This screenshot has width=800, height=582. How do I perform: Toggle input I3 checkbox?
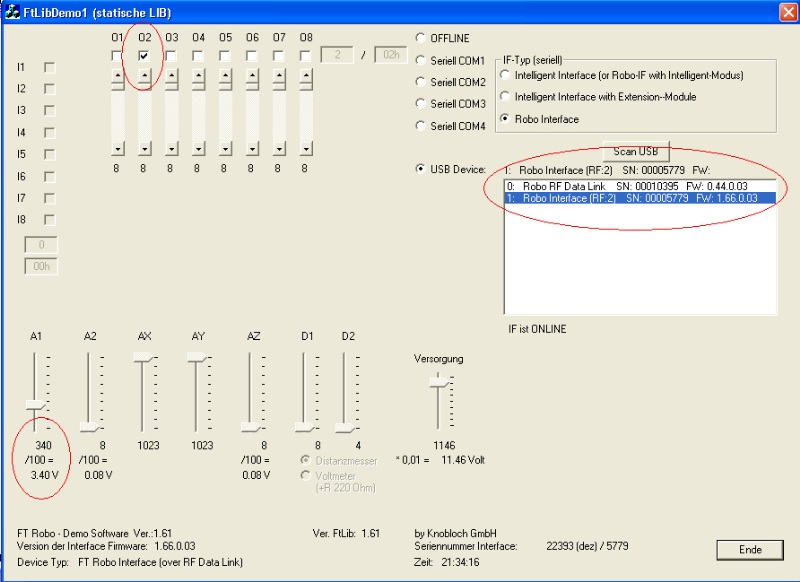point(49,110)
